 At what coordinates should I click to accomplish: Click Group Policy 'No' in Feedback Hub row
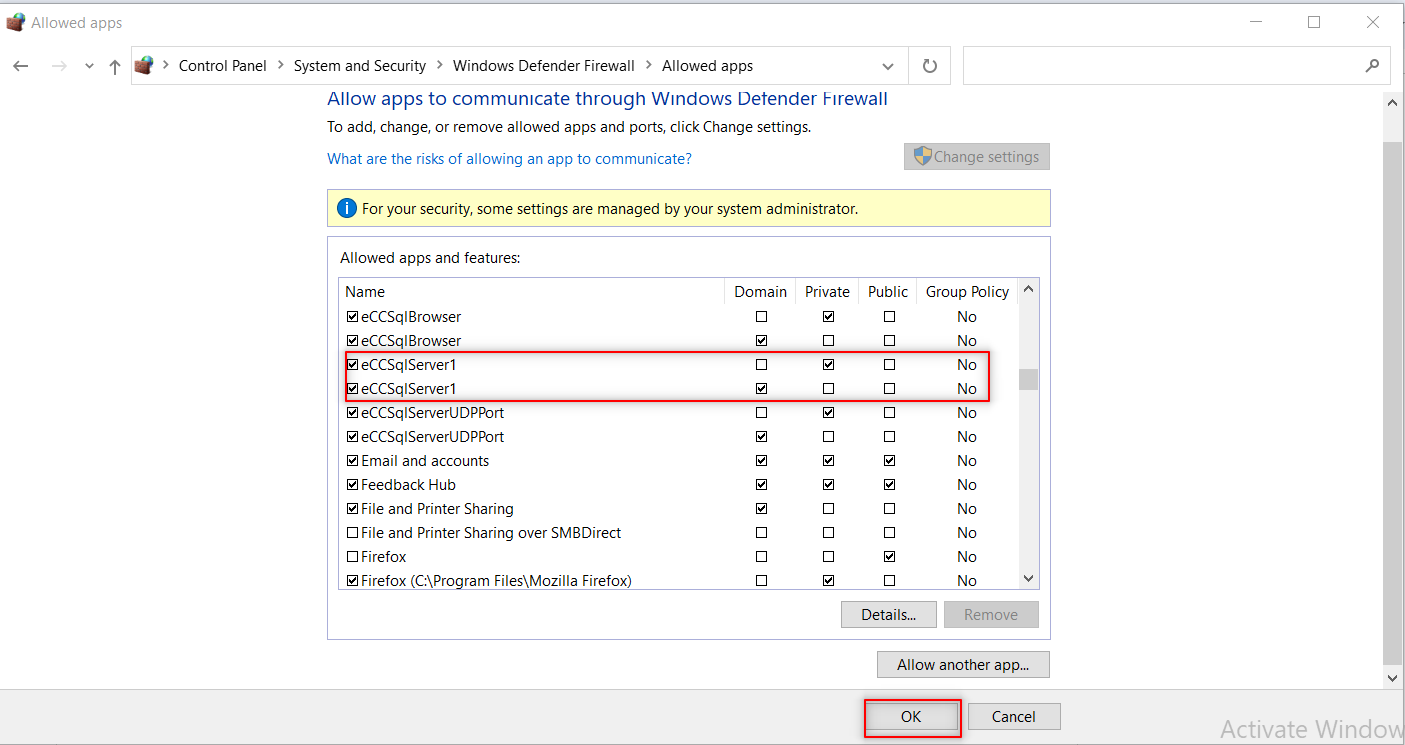click(966, 485)
